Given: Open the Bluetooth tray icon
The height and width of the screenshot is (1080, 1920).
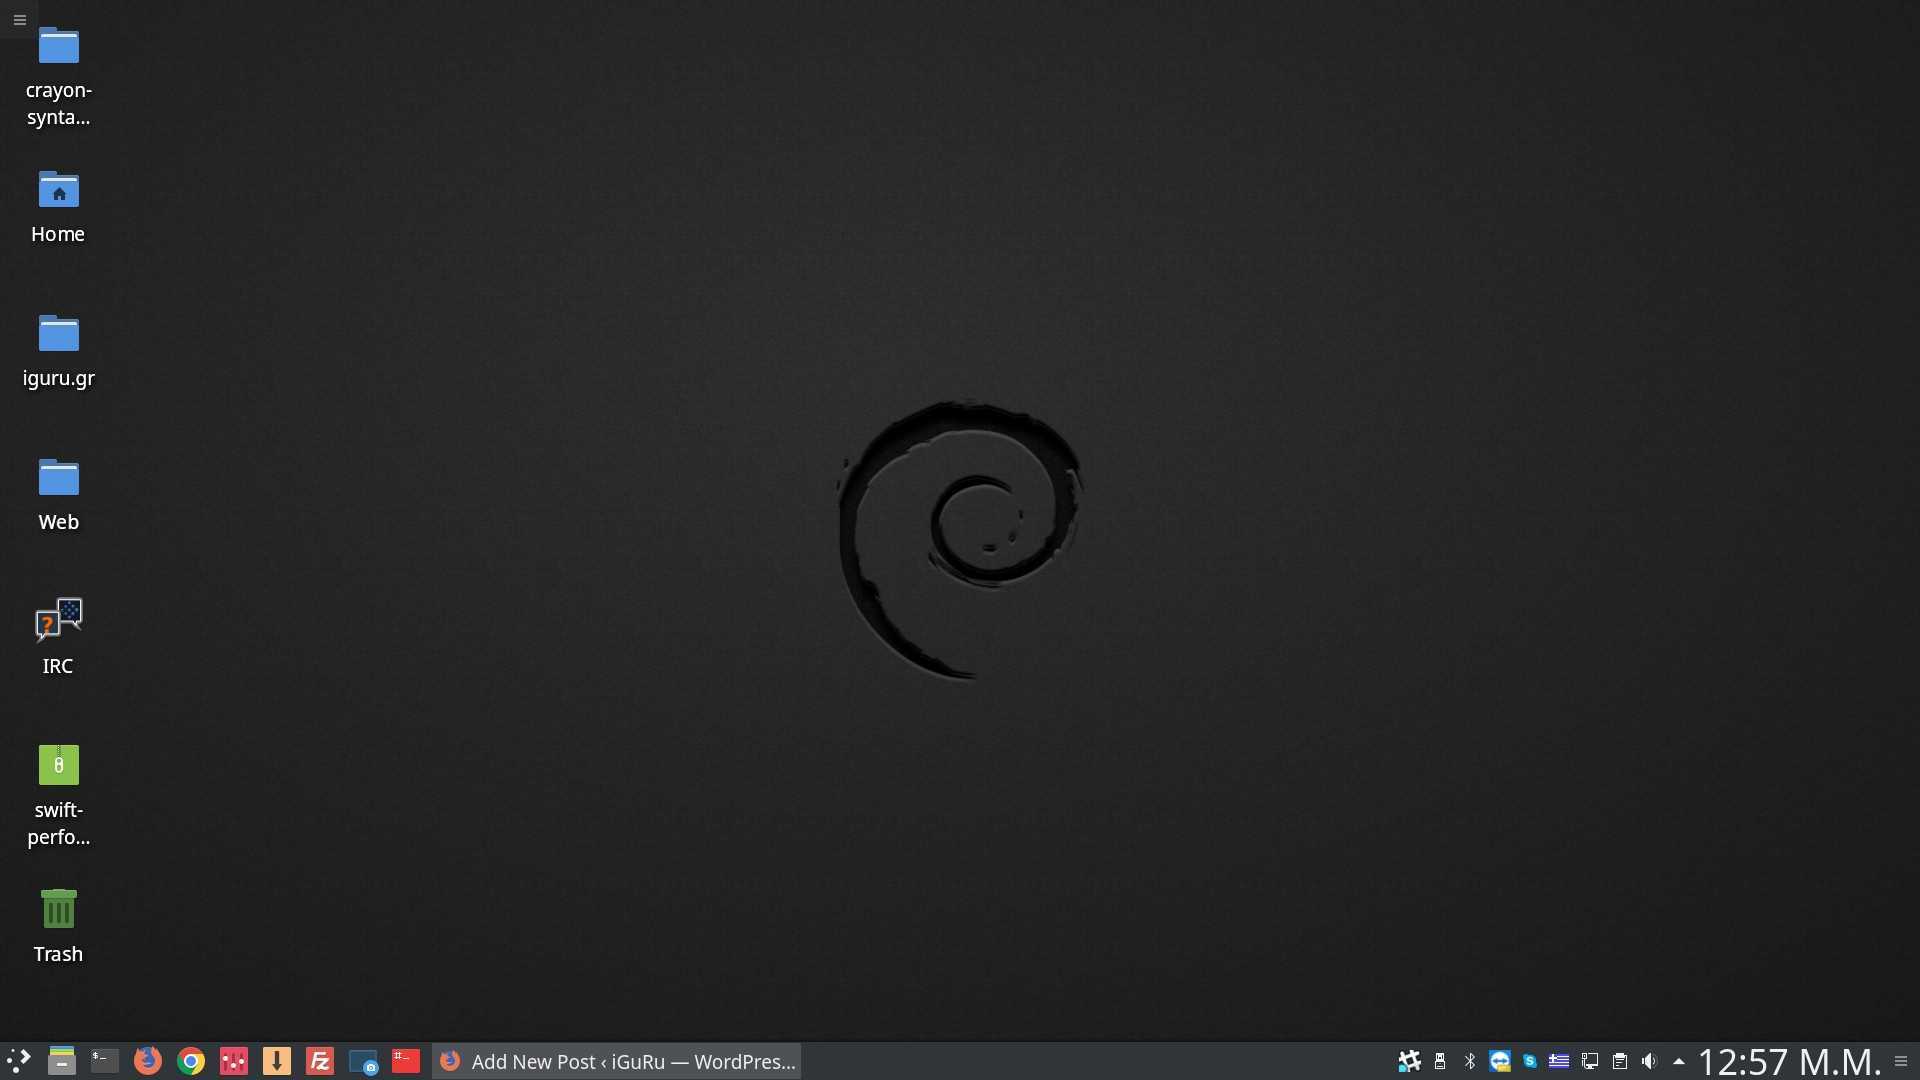Looking at the screenshot, I should pos(1470,1061).
